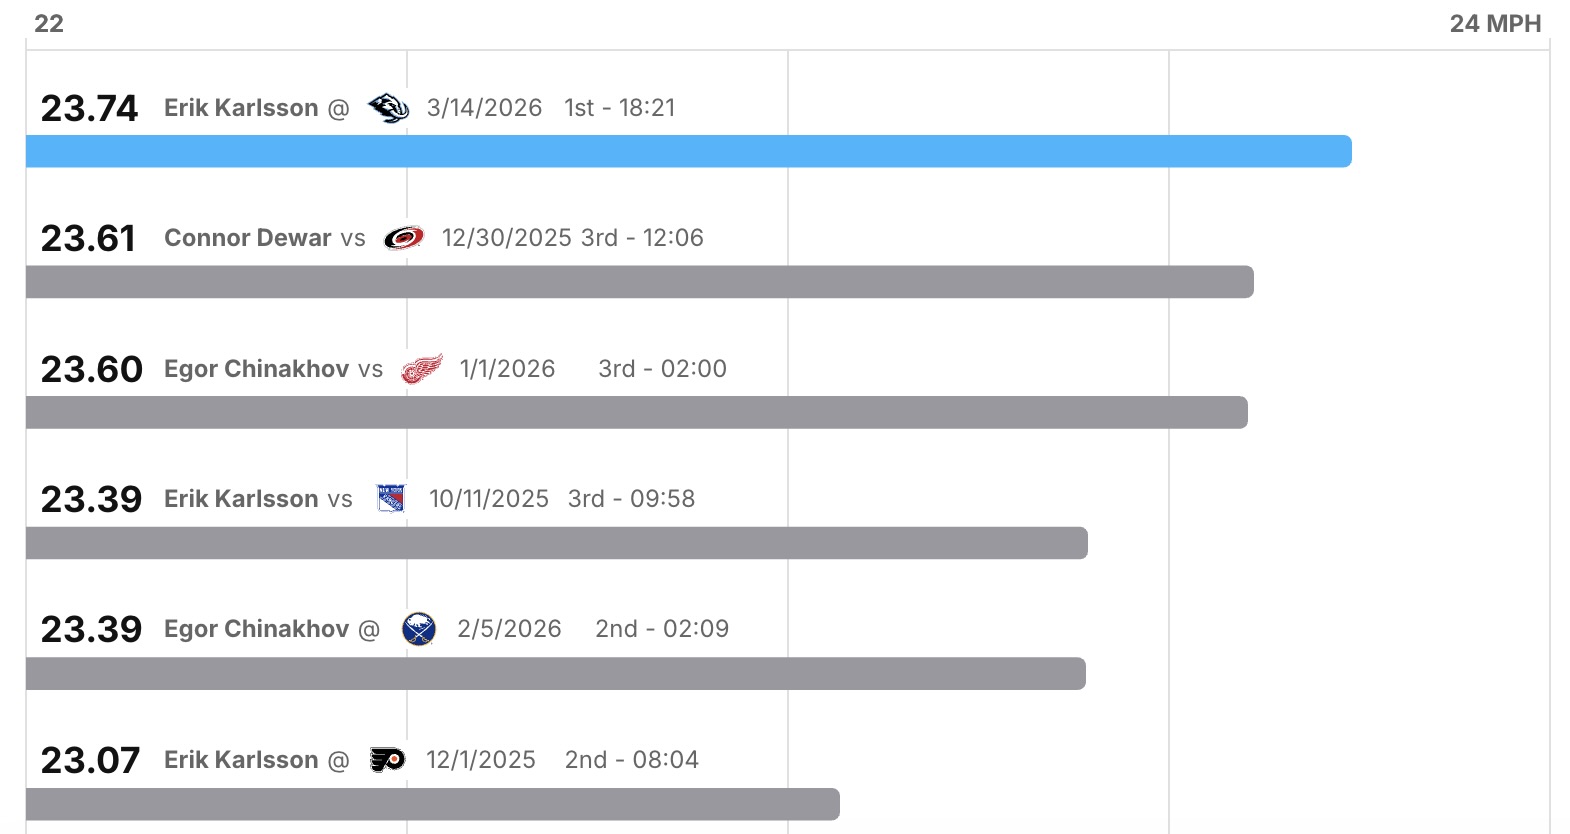
Task: Click the 23.07 speed value
Action: click(90, 760)
